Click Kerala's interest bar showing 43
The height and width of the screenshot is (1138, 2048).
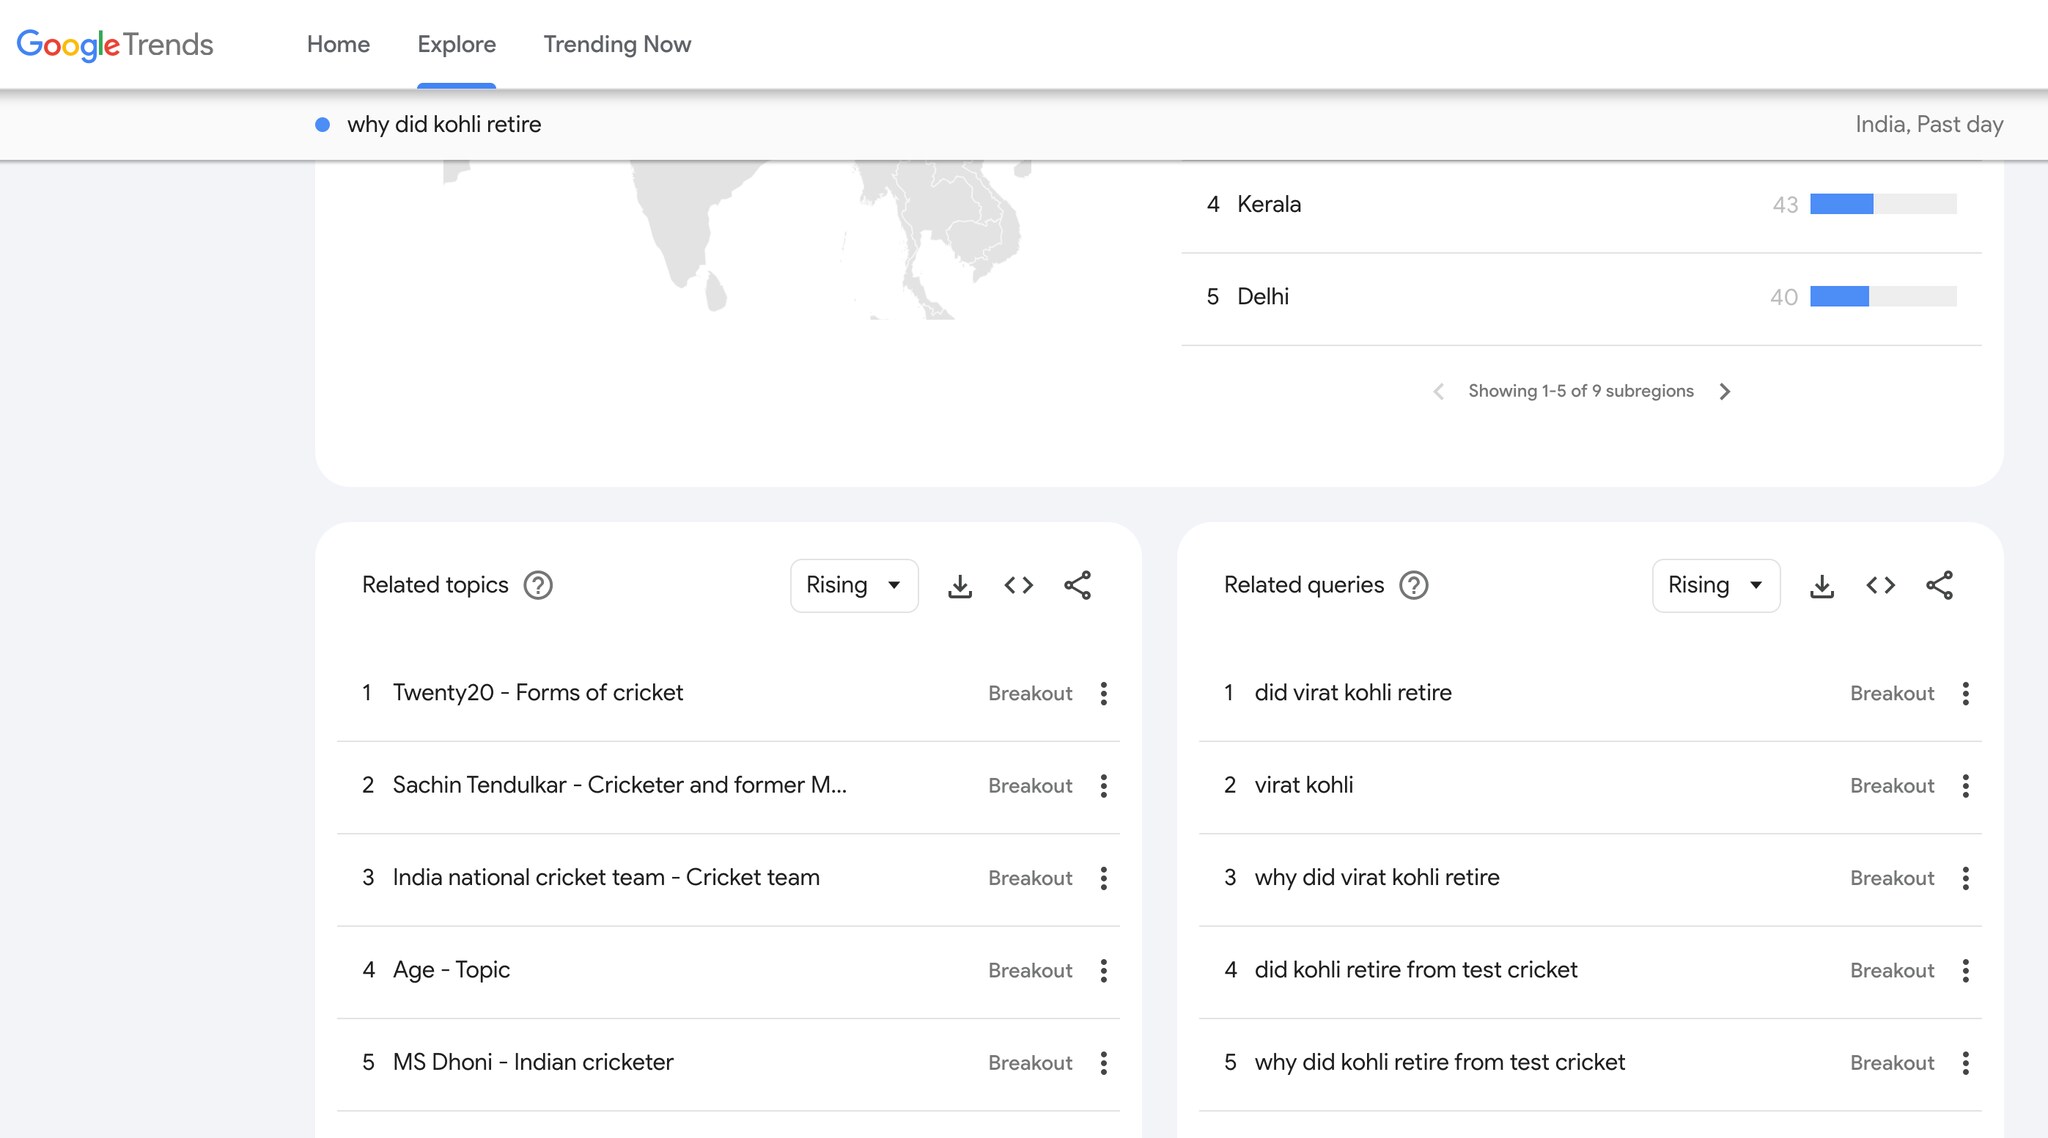point(1883,204)
